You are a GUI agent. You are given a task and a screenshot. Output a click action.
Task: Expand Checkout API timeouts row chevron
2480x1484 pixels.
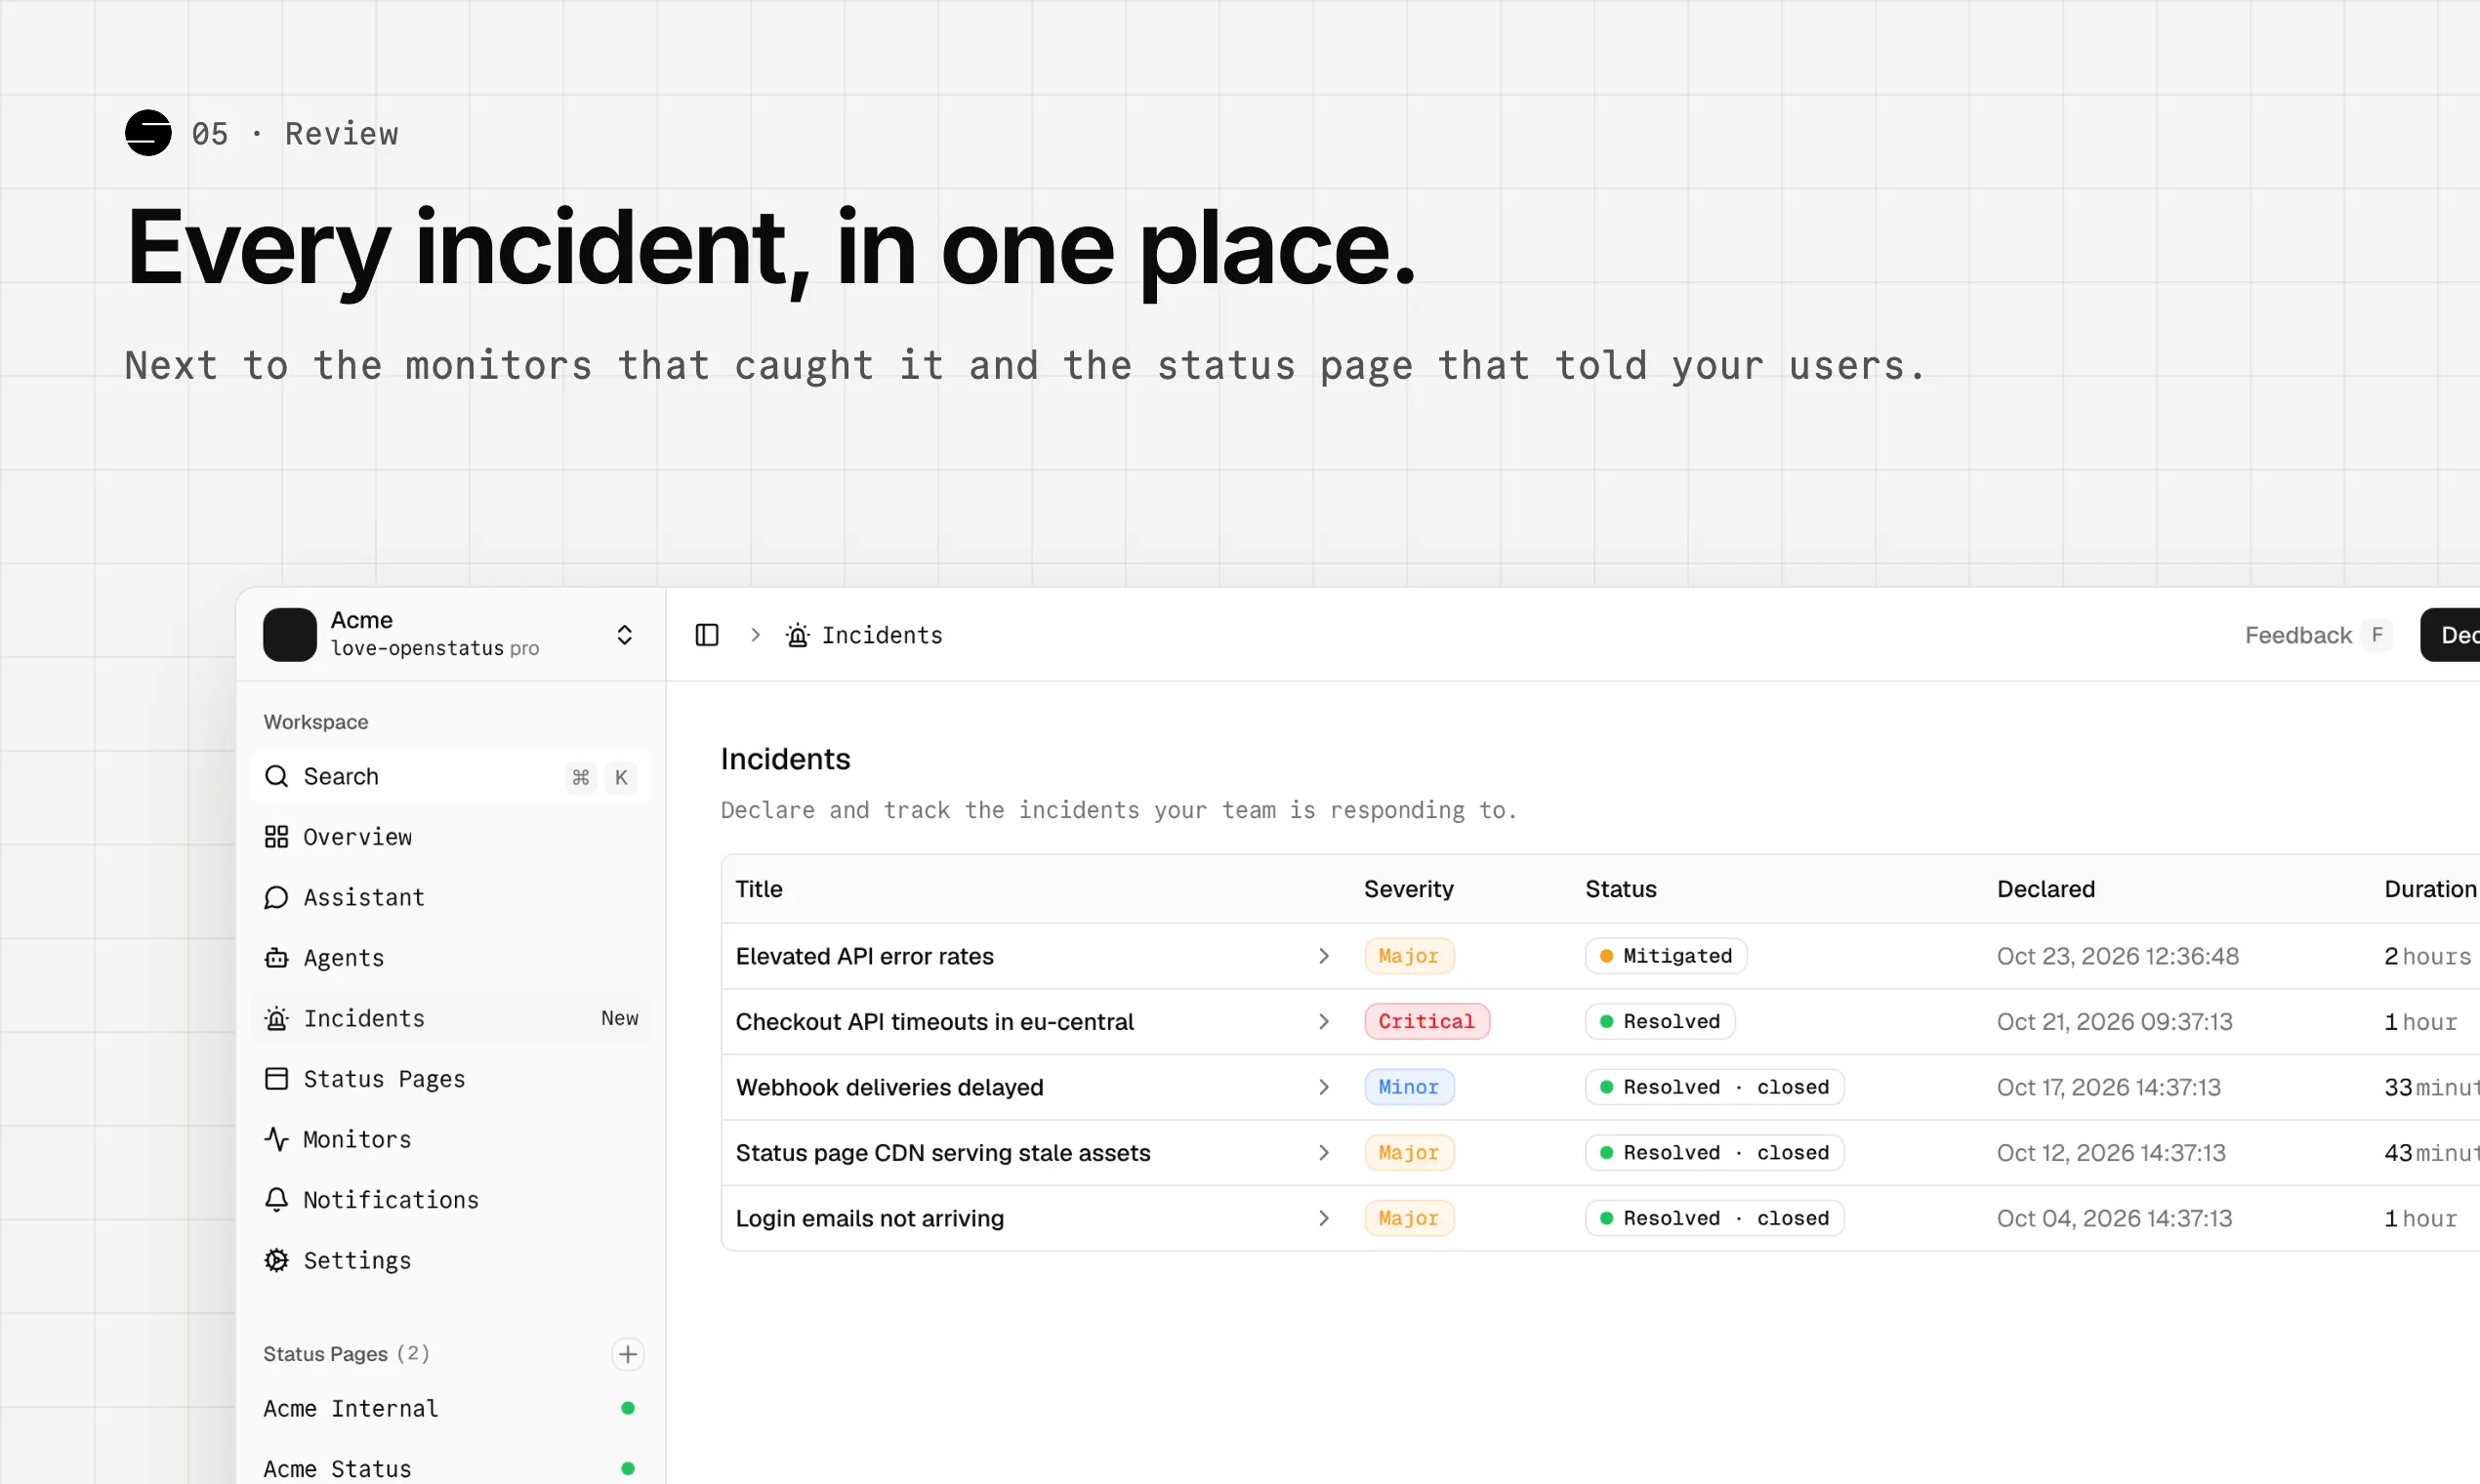point(1324,1021)
